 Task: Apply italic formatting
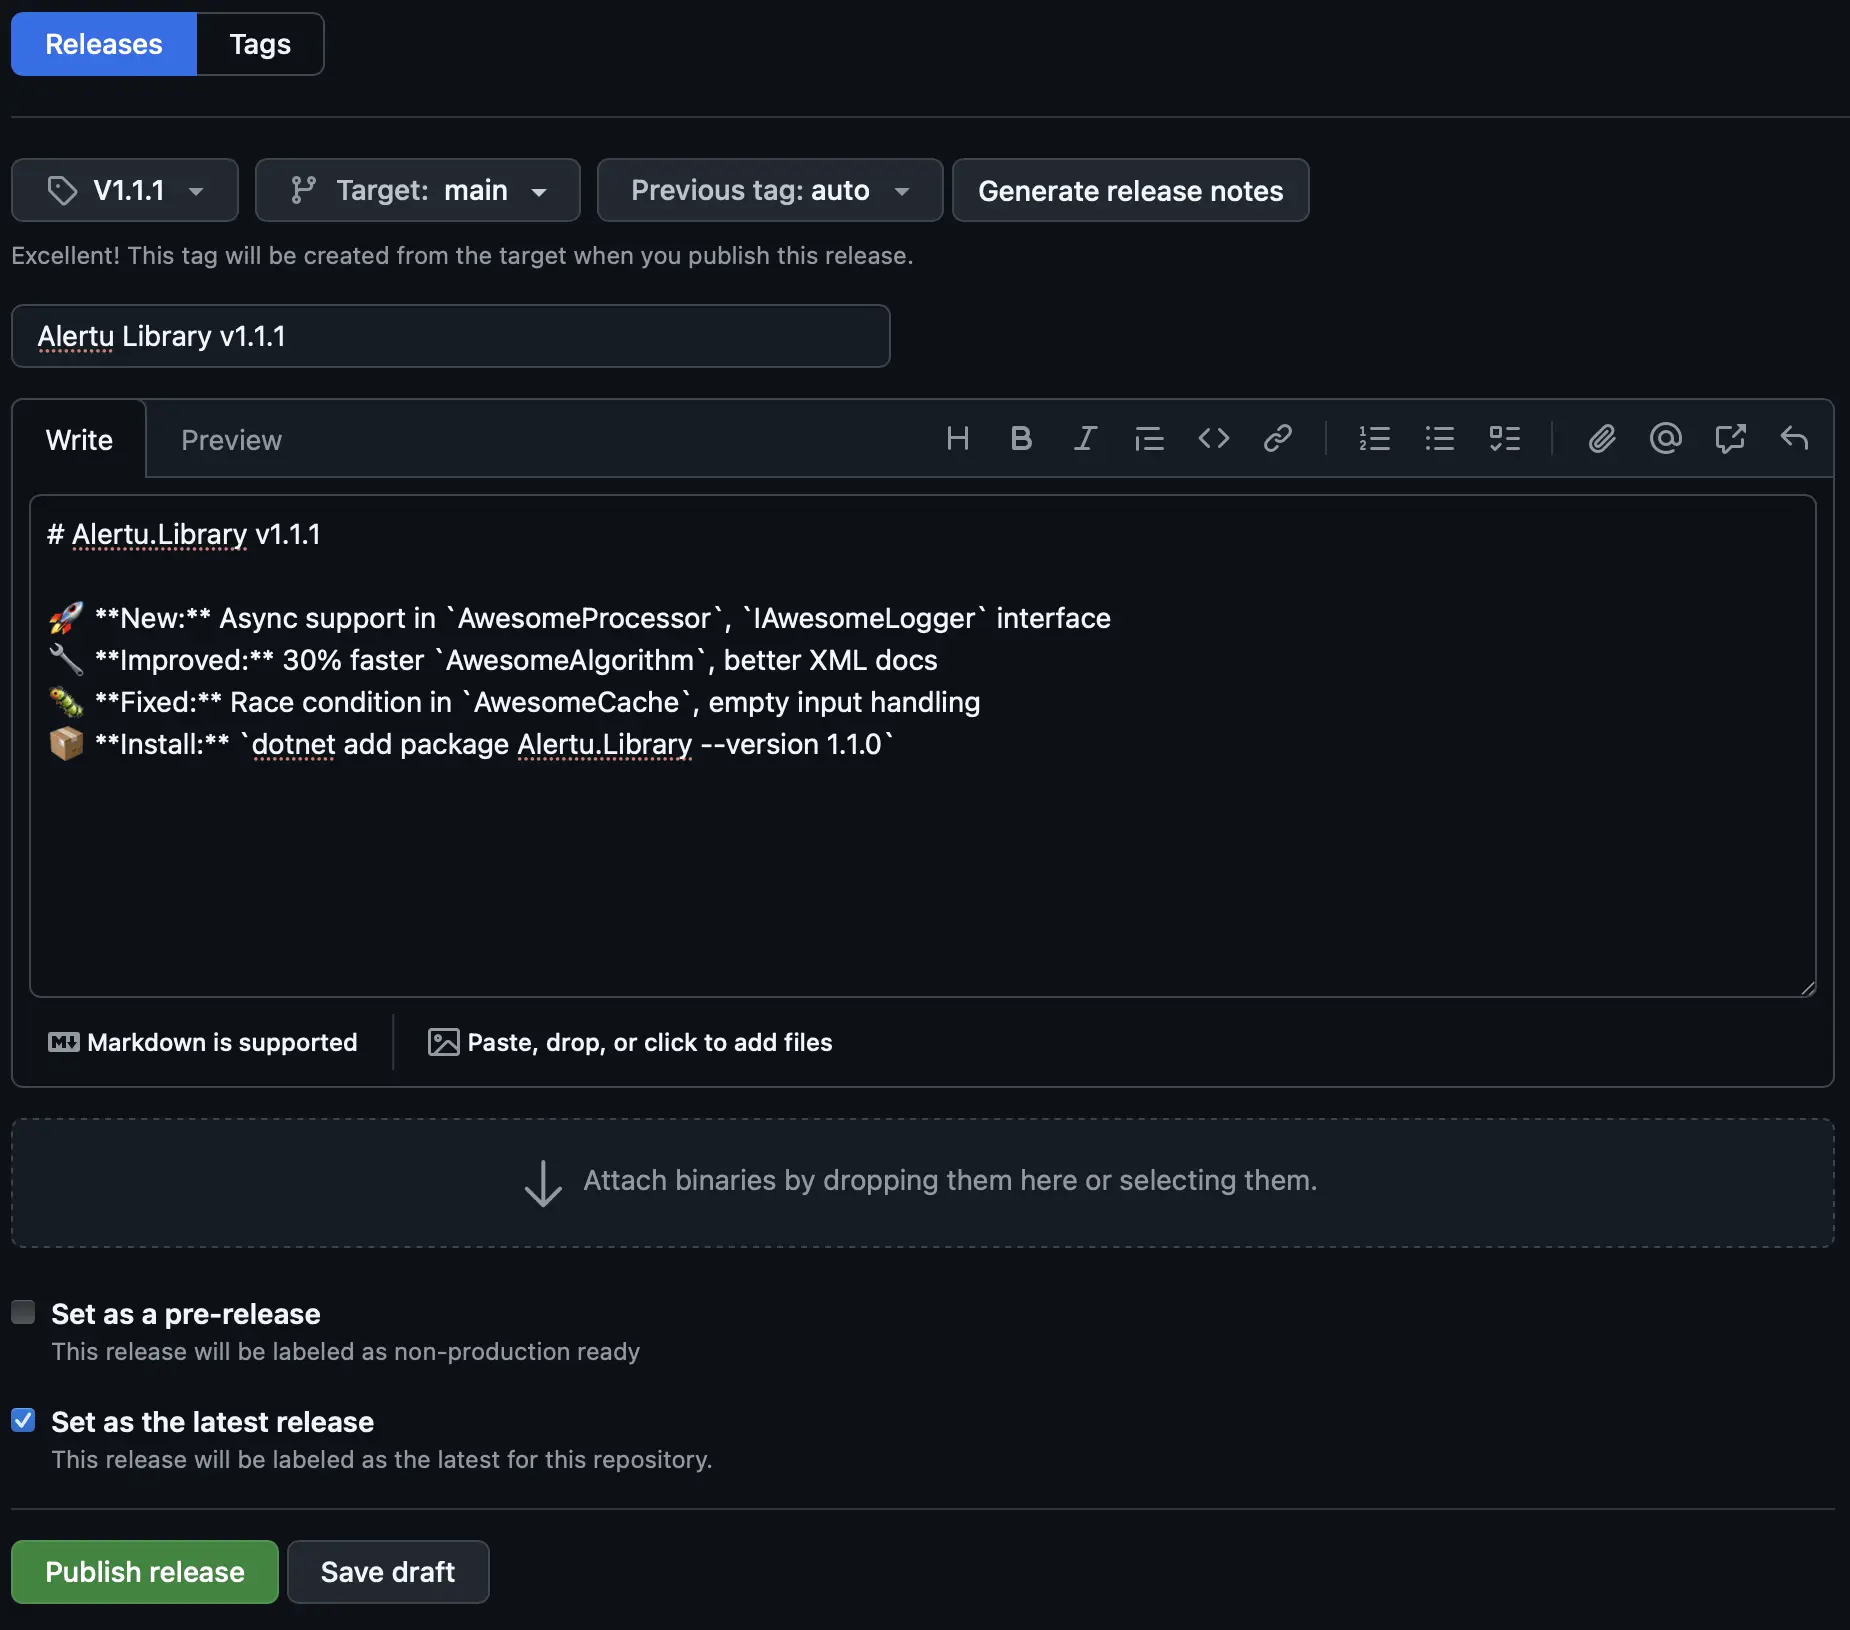tap(1085, 438)
